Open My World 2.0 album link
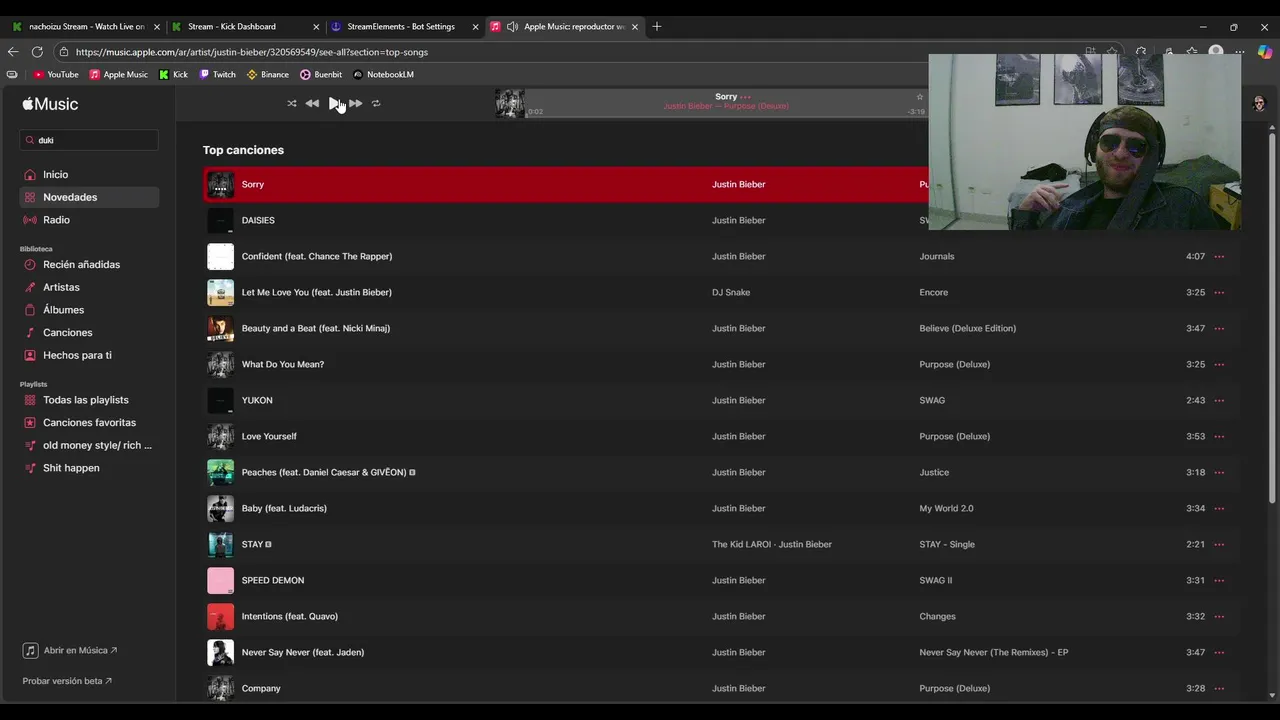The height and width of the screenshot is (720, 1280). tap(946, 508)
